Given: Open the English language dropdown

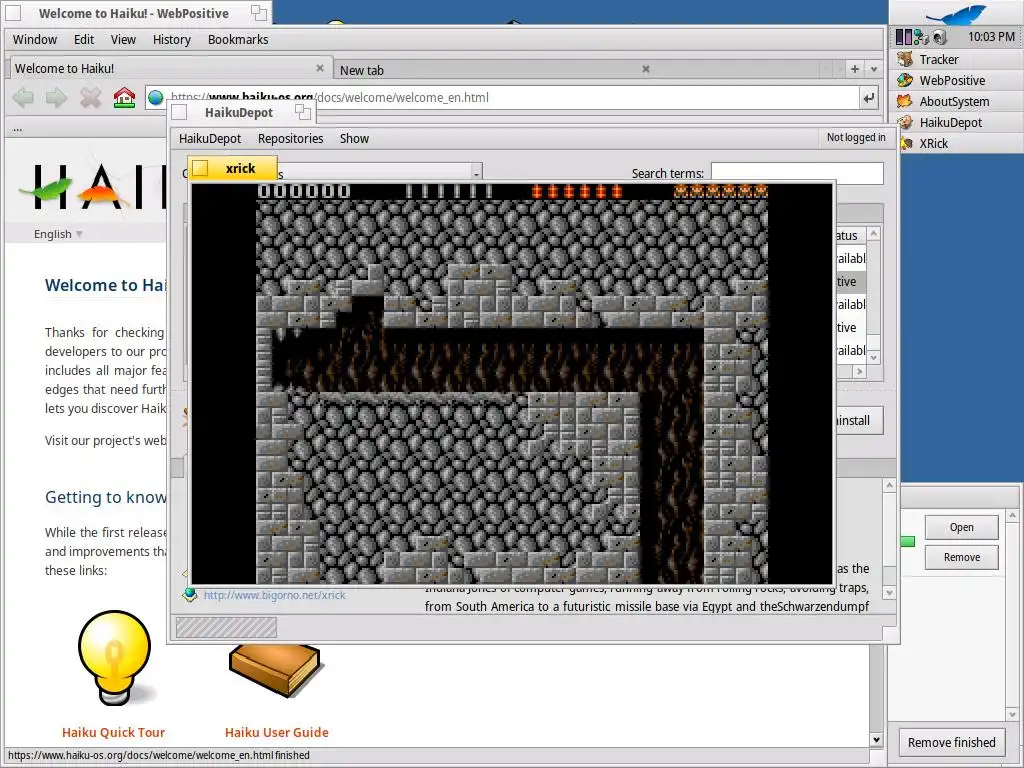Looking at the screenshot, I should point(58,234).
